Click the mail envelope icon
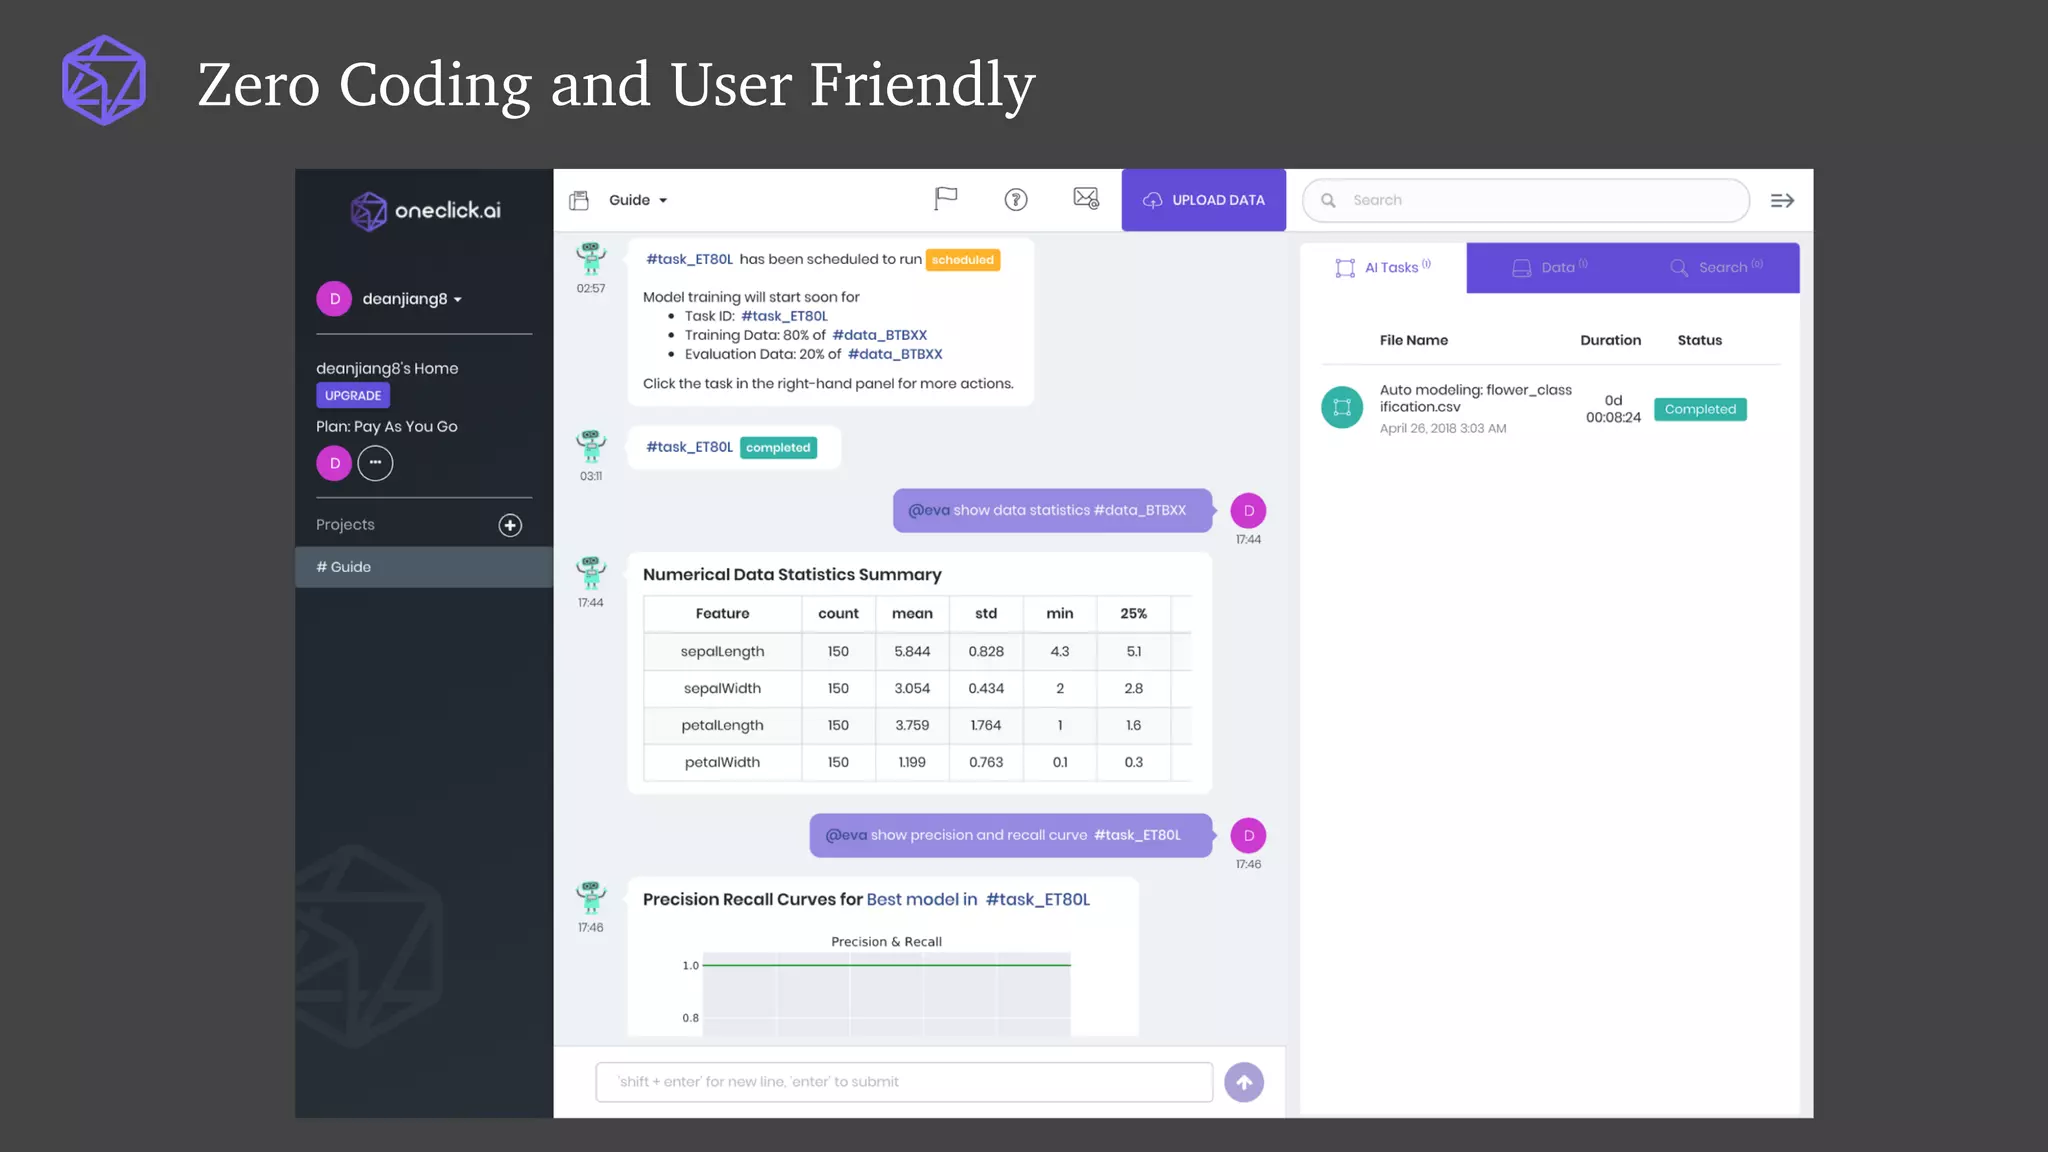 [1085, 198]
